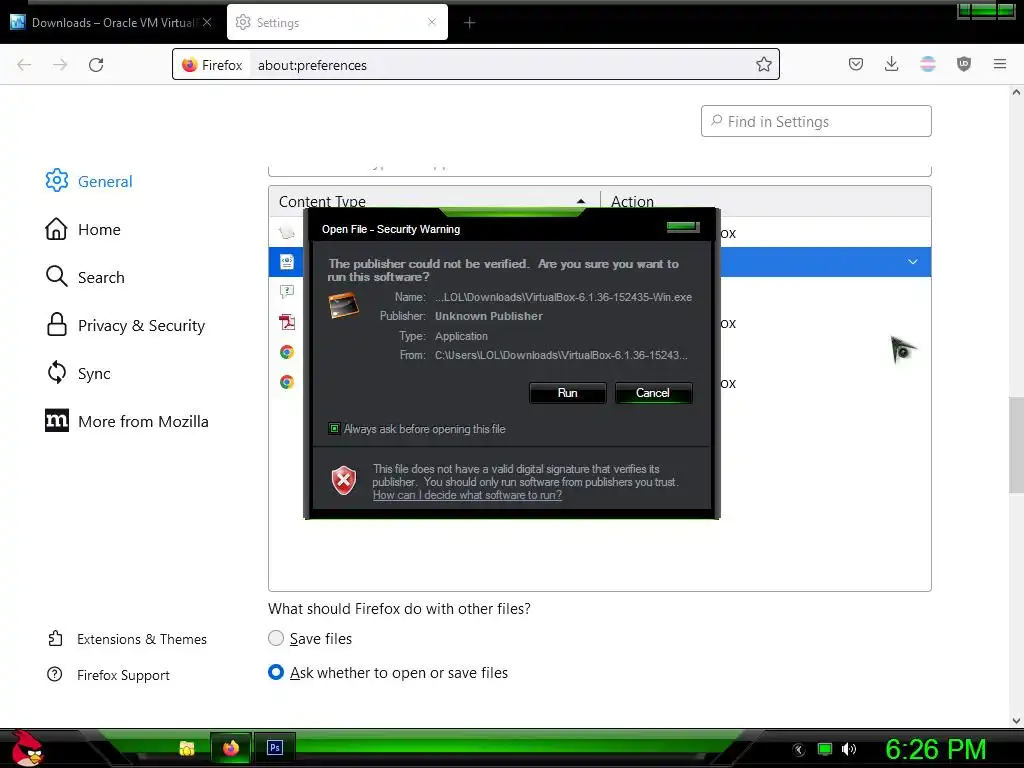
Task: Close the Downloads Oracle VM VirtualBox tab
Action: click(x=207, y=22)
